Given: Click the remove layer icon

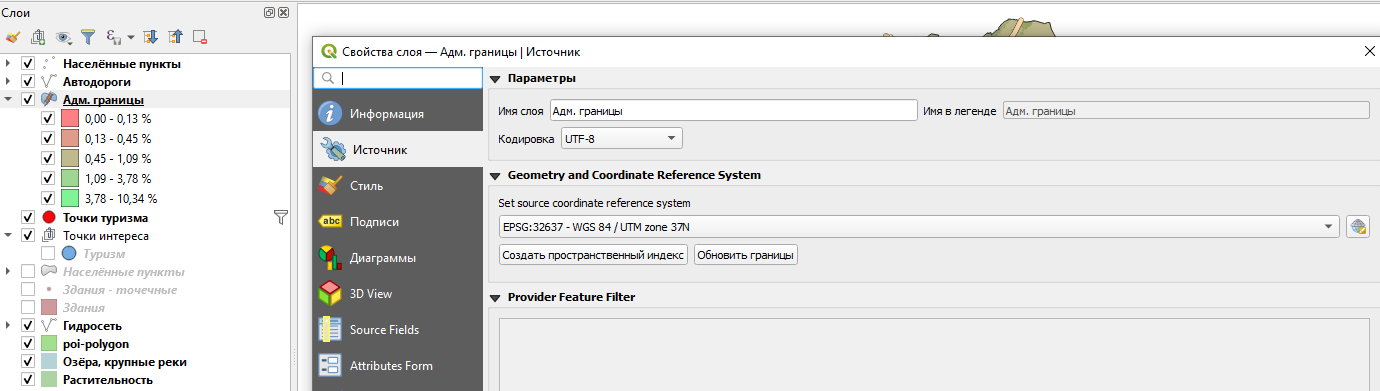Looking at the screenshot, I should 200,37.
